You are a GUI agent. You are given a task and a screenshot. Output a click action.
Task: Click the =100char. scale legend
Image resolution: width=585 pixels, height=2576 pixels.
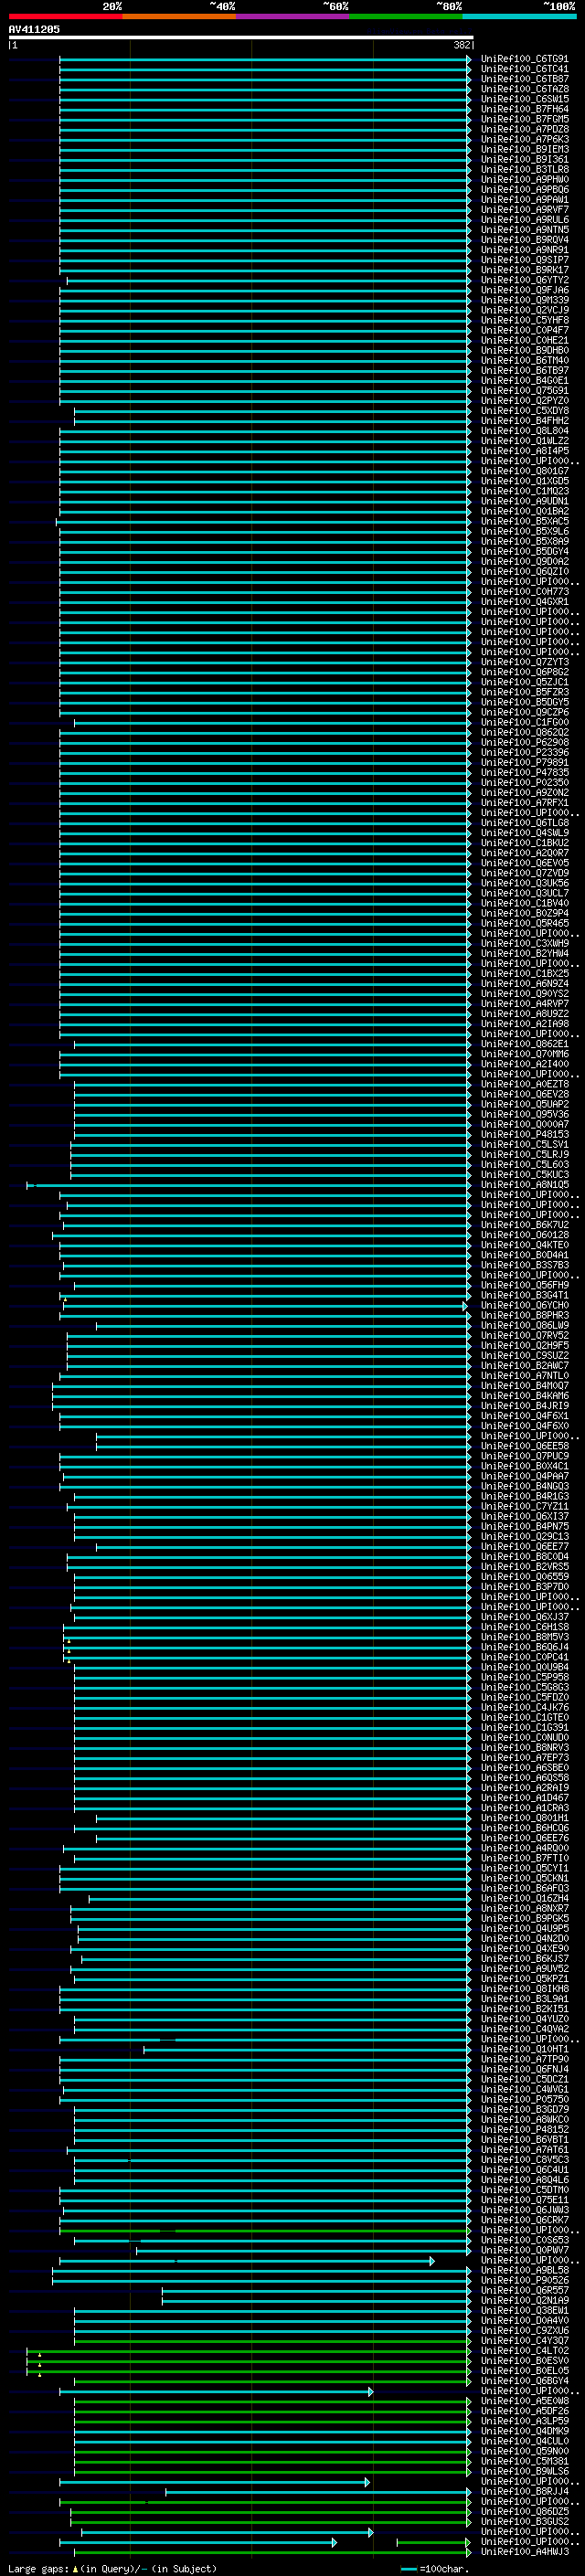[434, 2569]
